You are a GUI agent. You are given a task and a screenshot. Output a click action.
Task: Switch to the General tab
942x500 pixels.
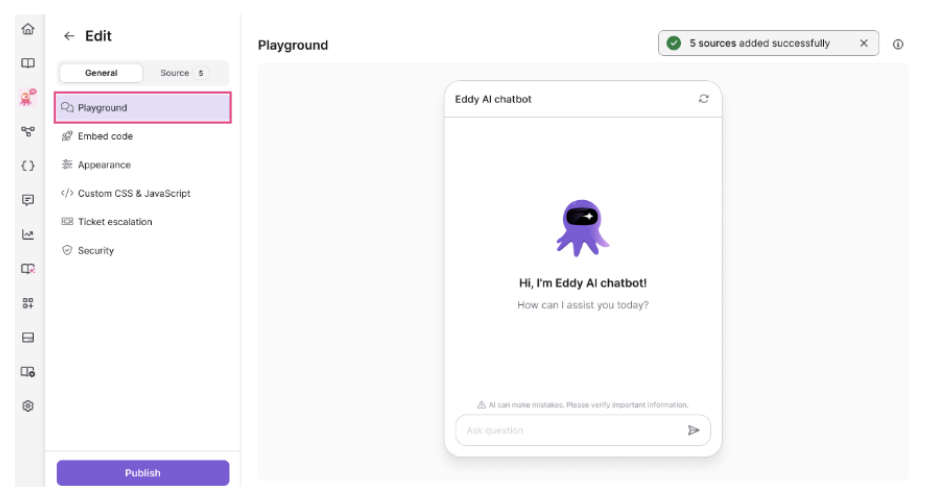101,73
